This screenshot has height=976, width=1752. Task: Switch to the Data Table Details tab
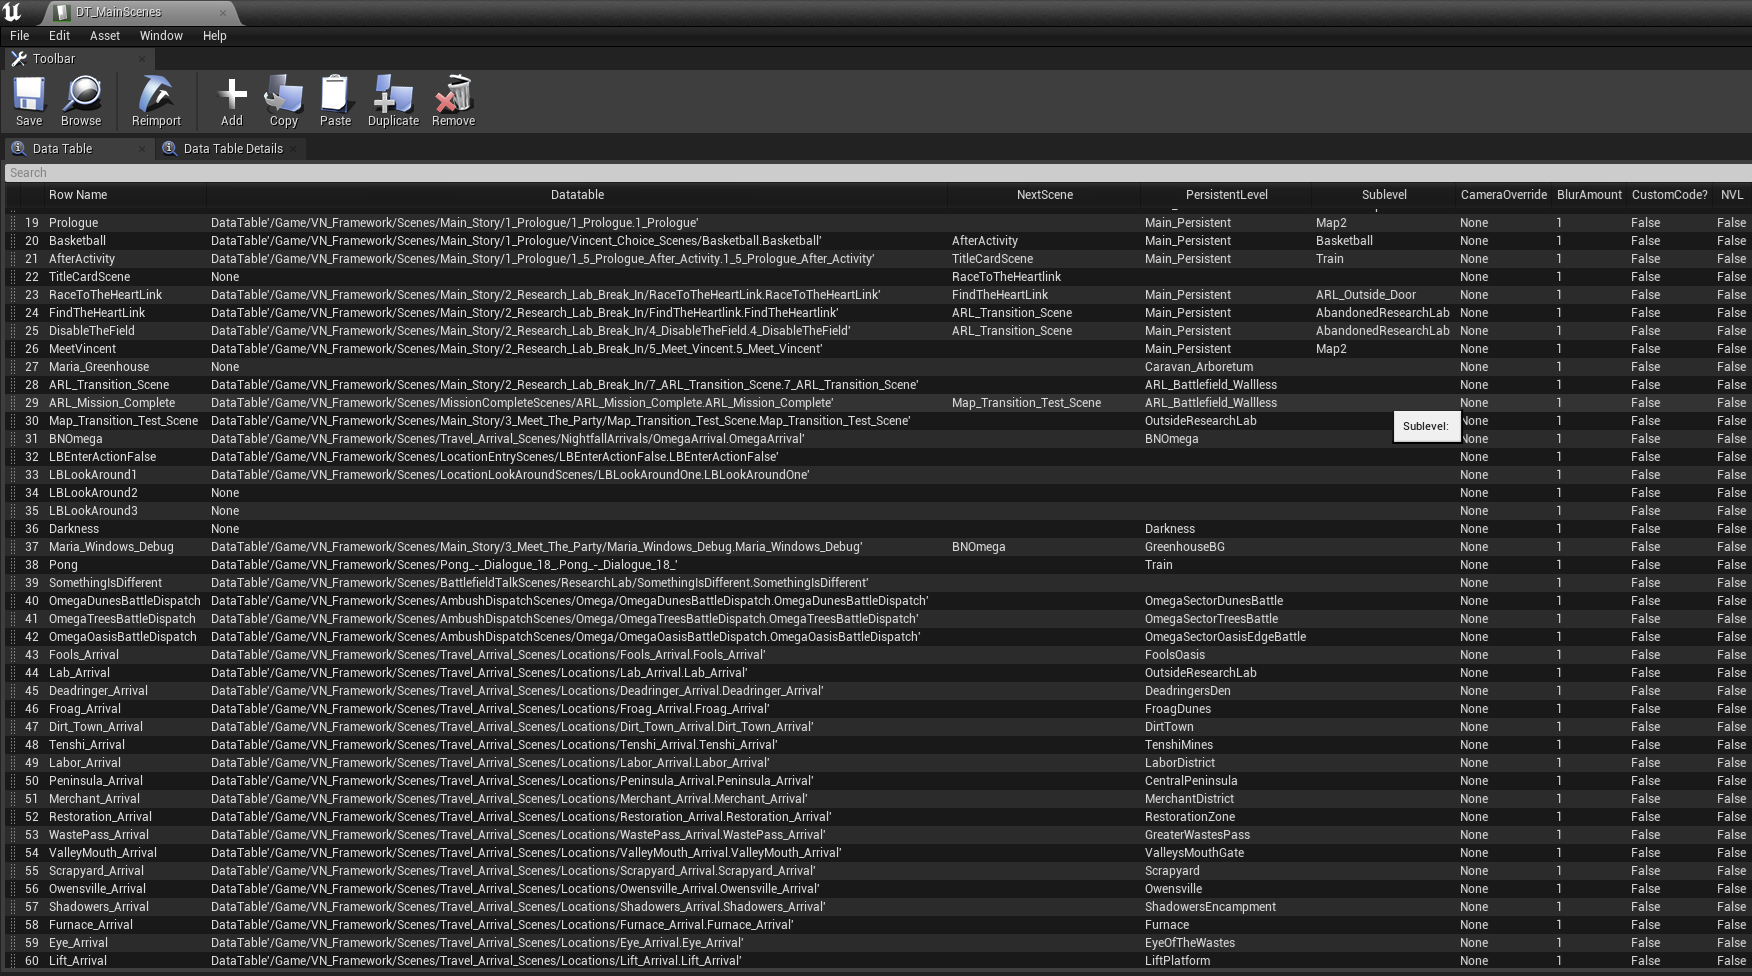231,148
